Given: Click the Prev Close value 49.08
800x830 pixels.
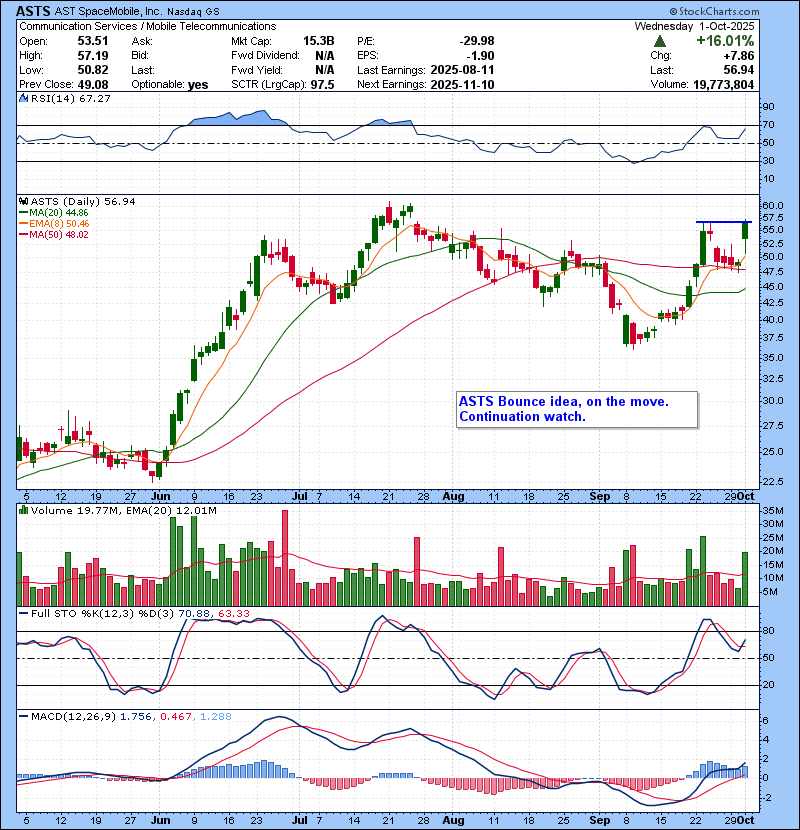Looking at the screenshot, I should 93,85.
